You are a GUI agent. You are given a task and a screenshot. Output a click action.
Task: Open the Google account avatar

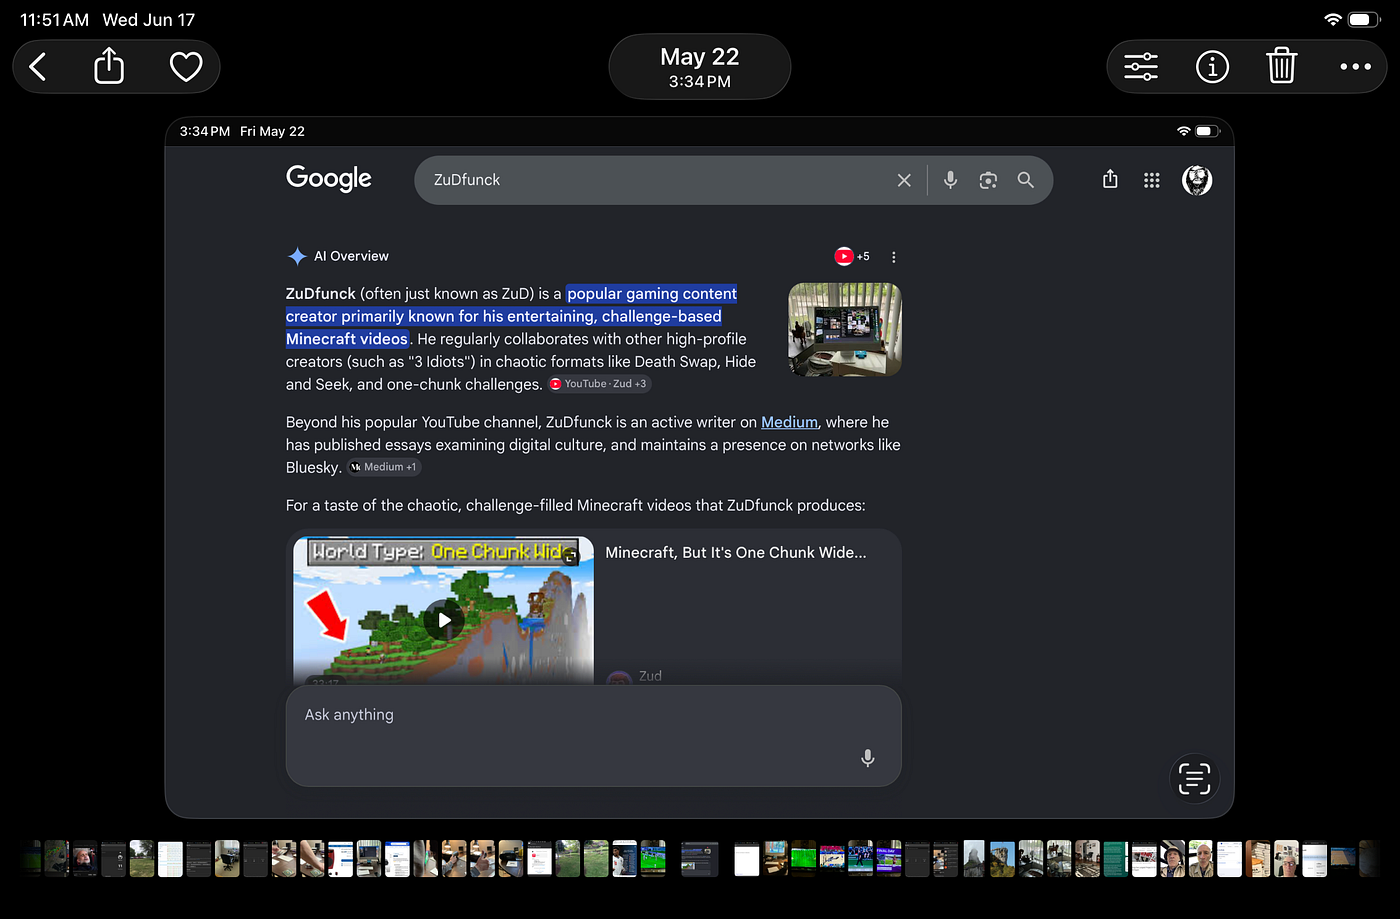click(x=1197, y=180)
